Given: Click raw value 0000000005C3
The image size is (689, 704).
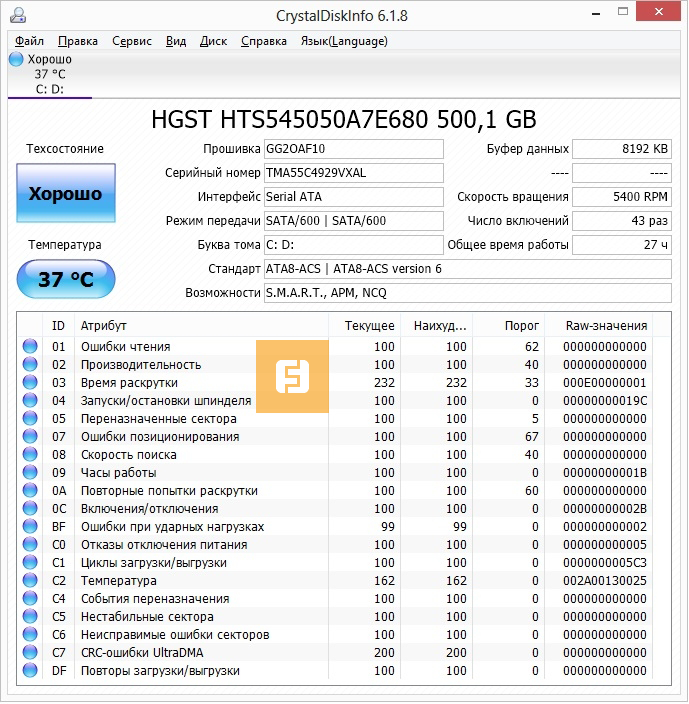Looking at the screenshot, I should (605, 563).
